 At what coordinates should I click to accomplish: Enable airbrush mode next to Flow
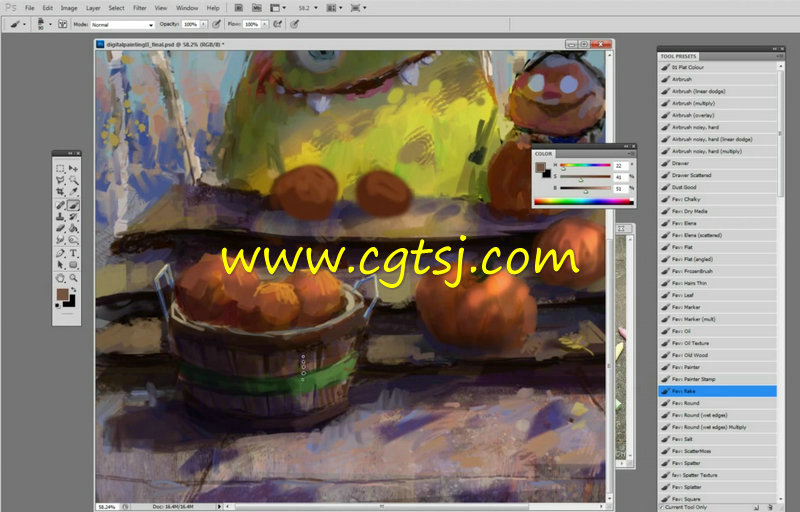[278, 24]
